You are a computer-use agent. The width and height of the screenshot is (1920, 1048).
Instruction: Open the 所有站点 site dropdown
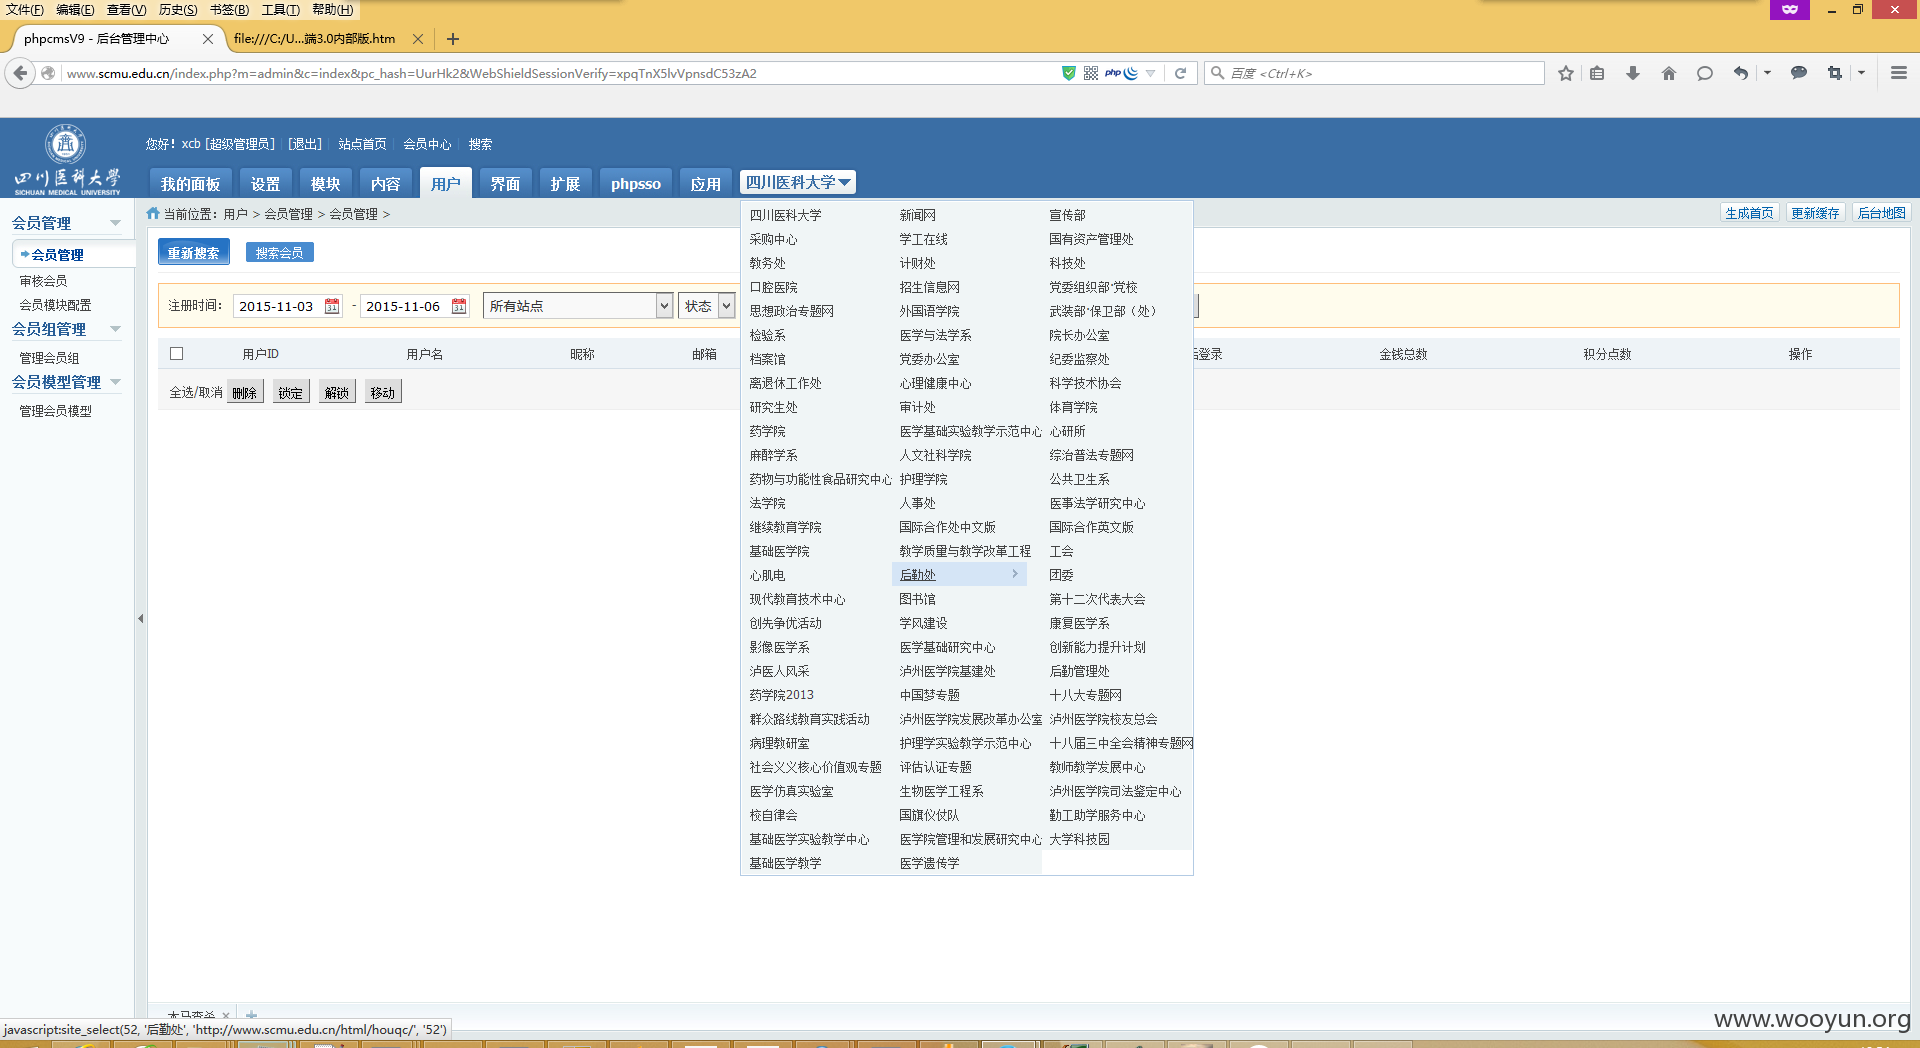[578, 306]
